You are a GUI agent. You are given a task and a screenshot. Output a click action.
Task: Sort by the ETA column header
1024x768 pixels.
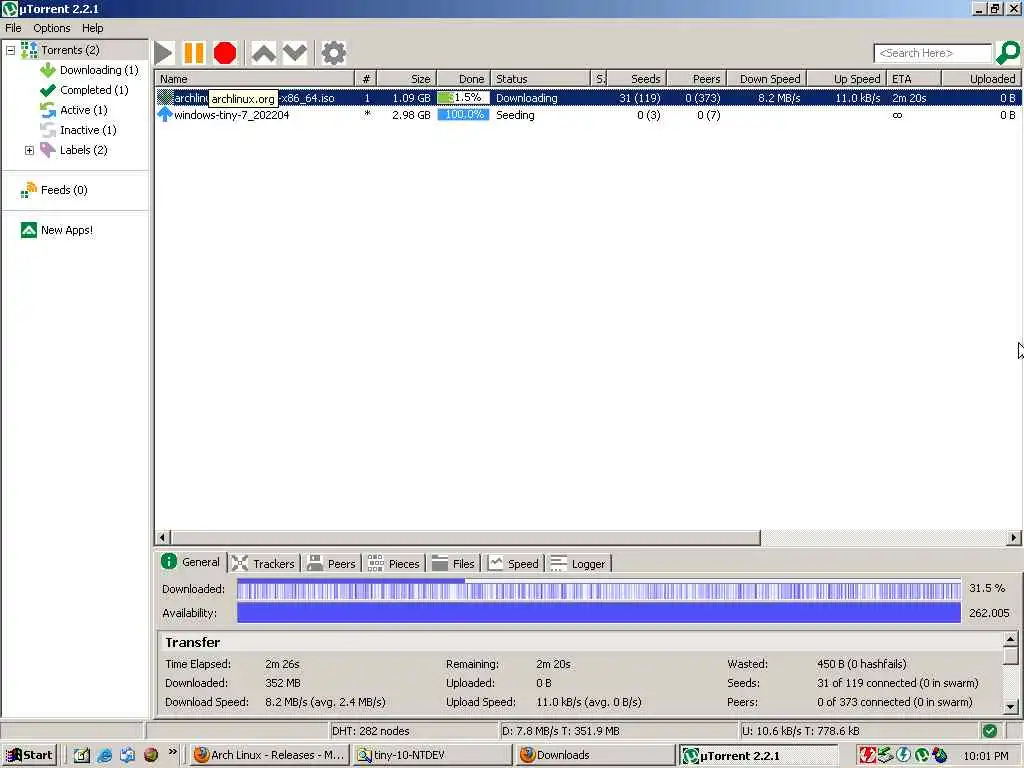(x=914, y=78)
